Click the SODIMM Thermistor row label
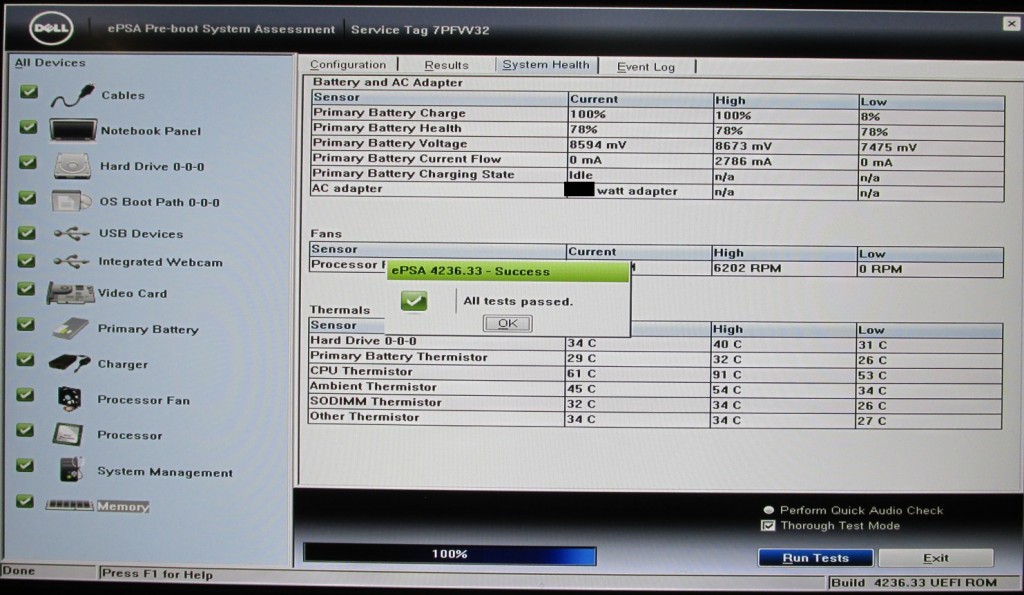 pos(376,402)
